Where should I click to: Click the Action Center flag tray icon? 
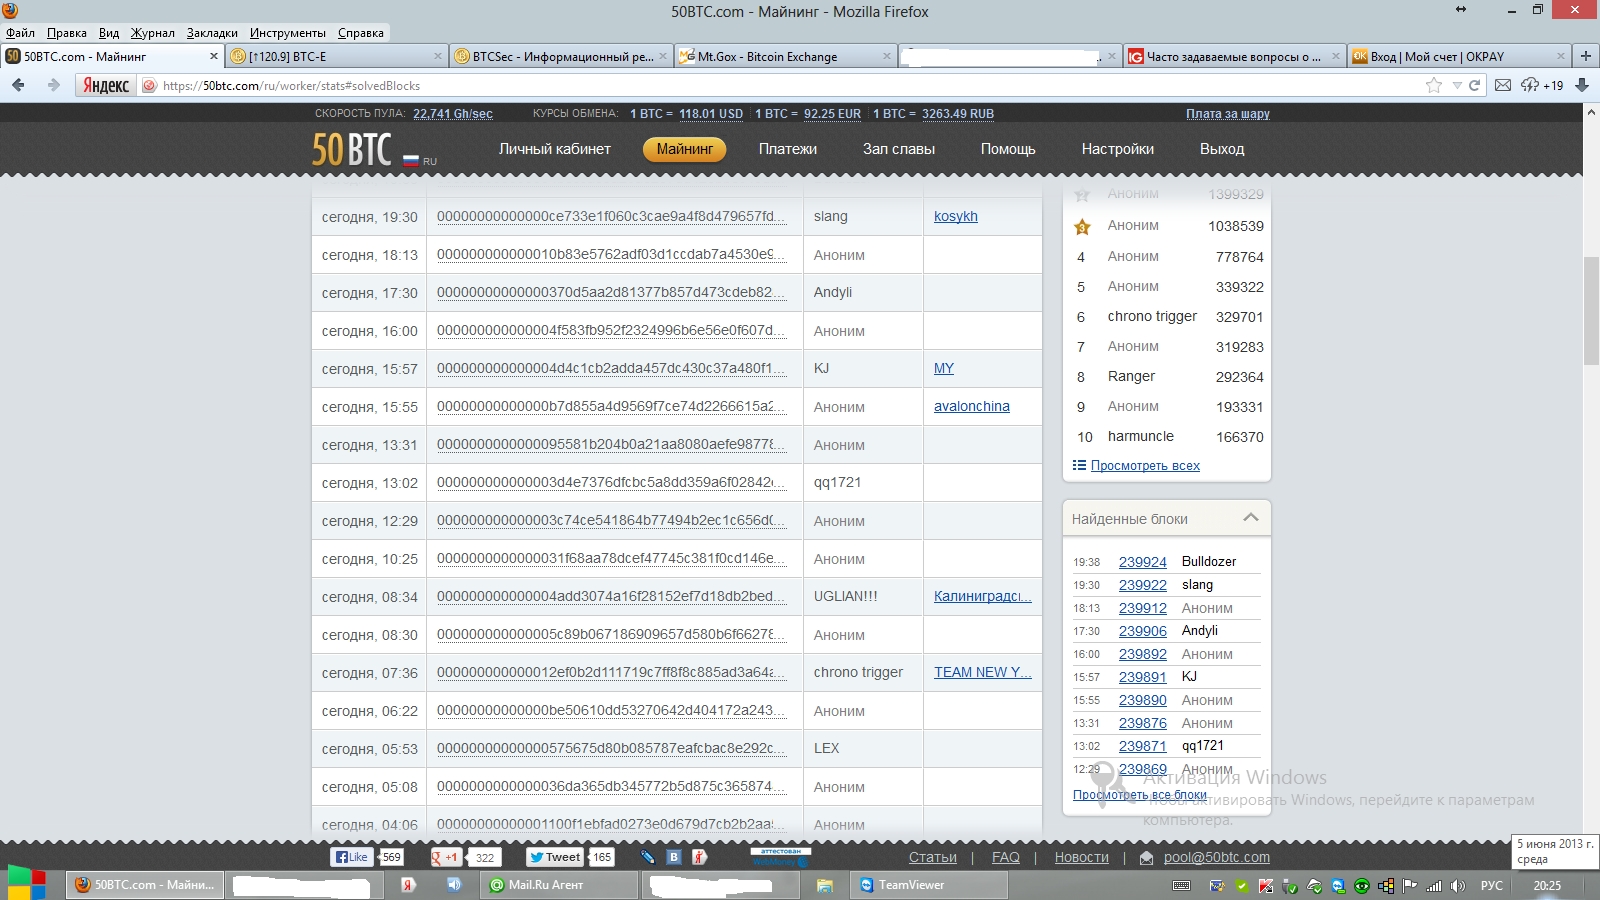click(x=1410, y=886)
